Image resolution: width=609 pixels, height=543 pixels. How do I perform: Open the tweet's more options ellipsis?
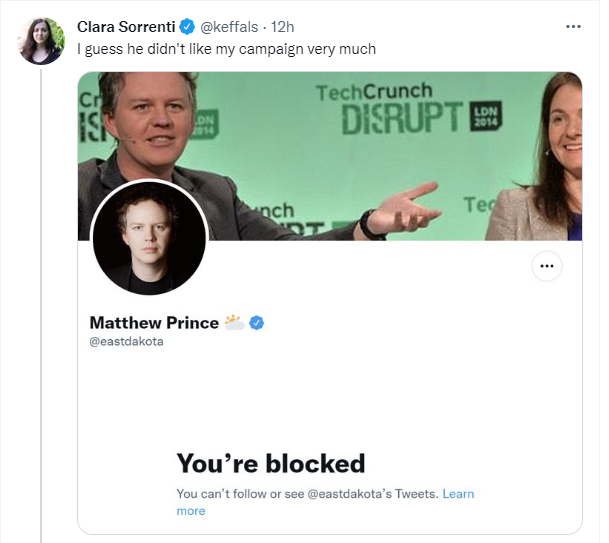(x=573, y=26)
